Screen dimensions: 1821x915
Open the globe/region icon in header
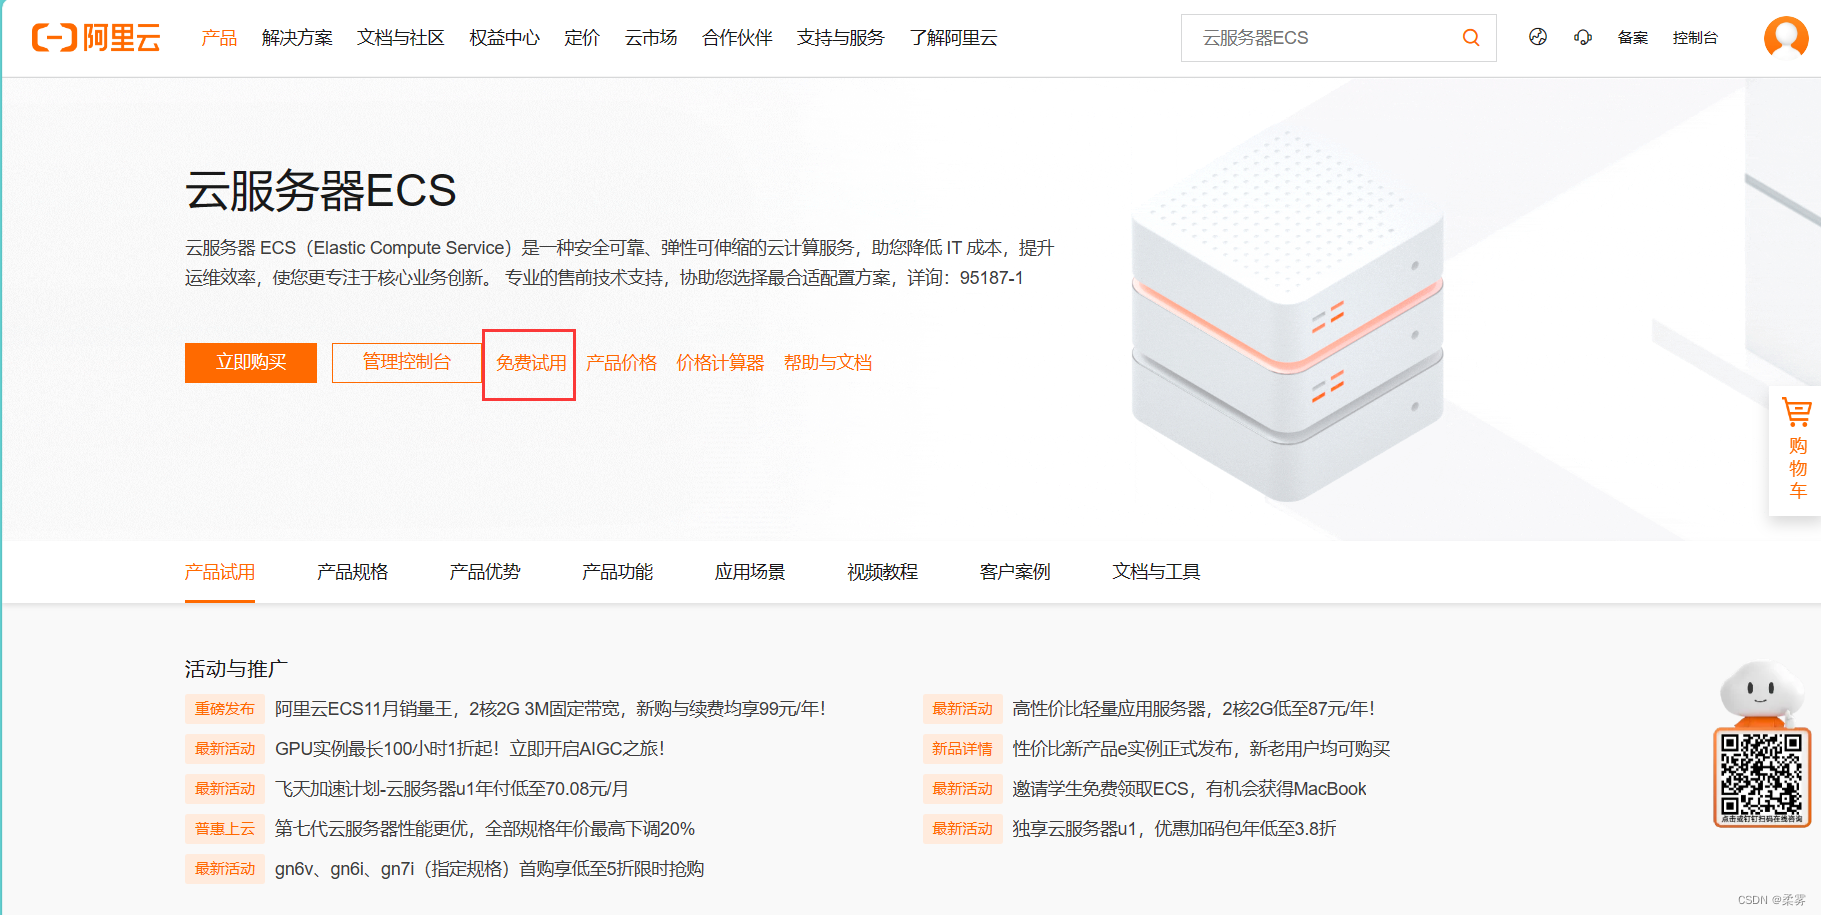click(1538, 37)
